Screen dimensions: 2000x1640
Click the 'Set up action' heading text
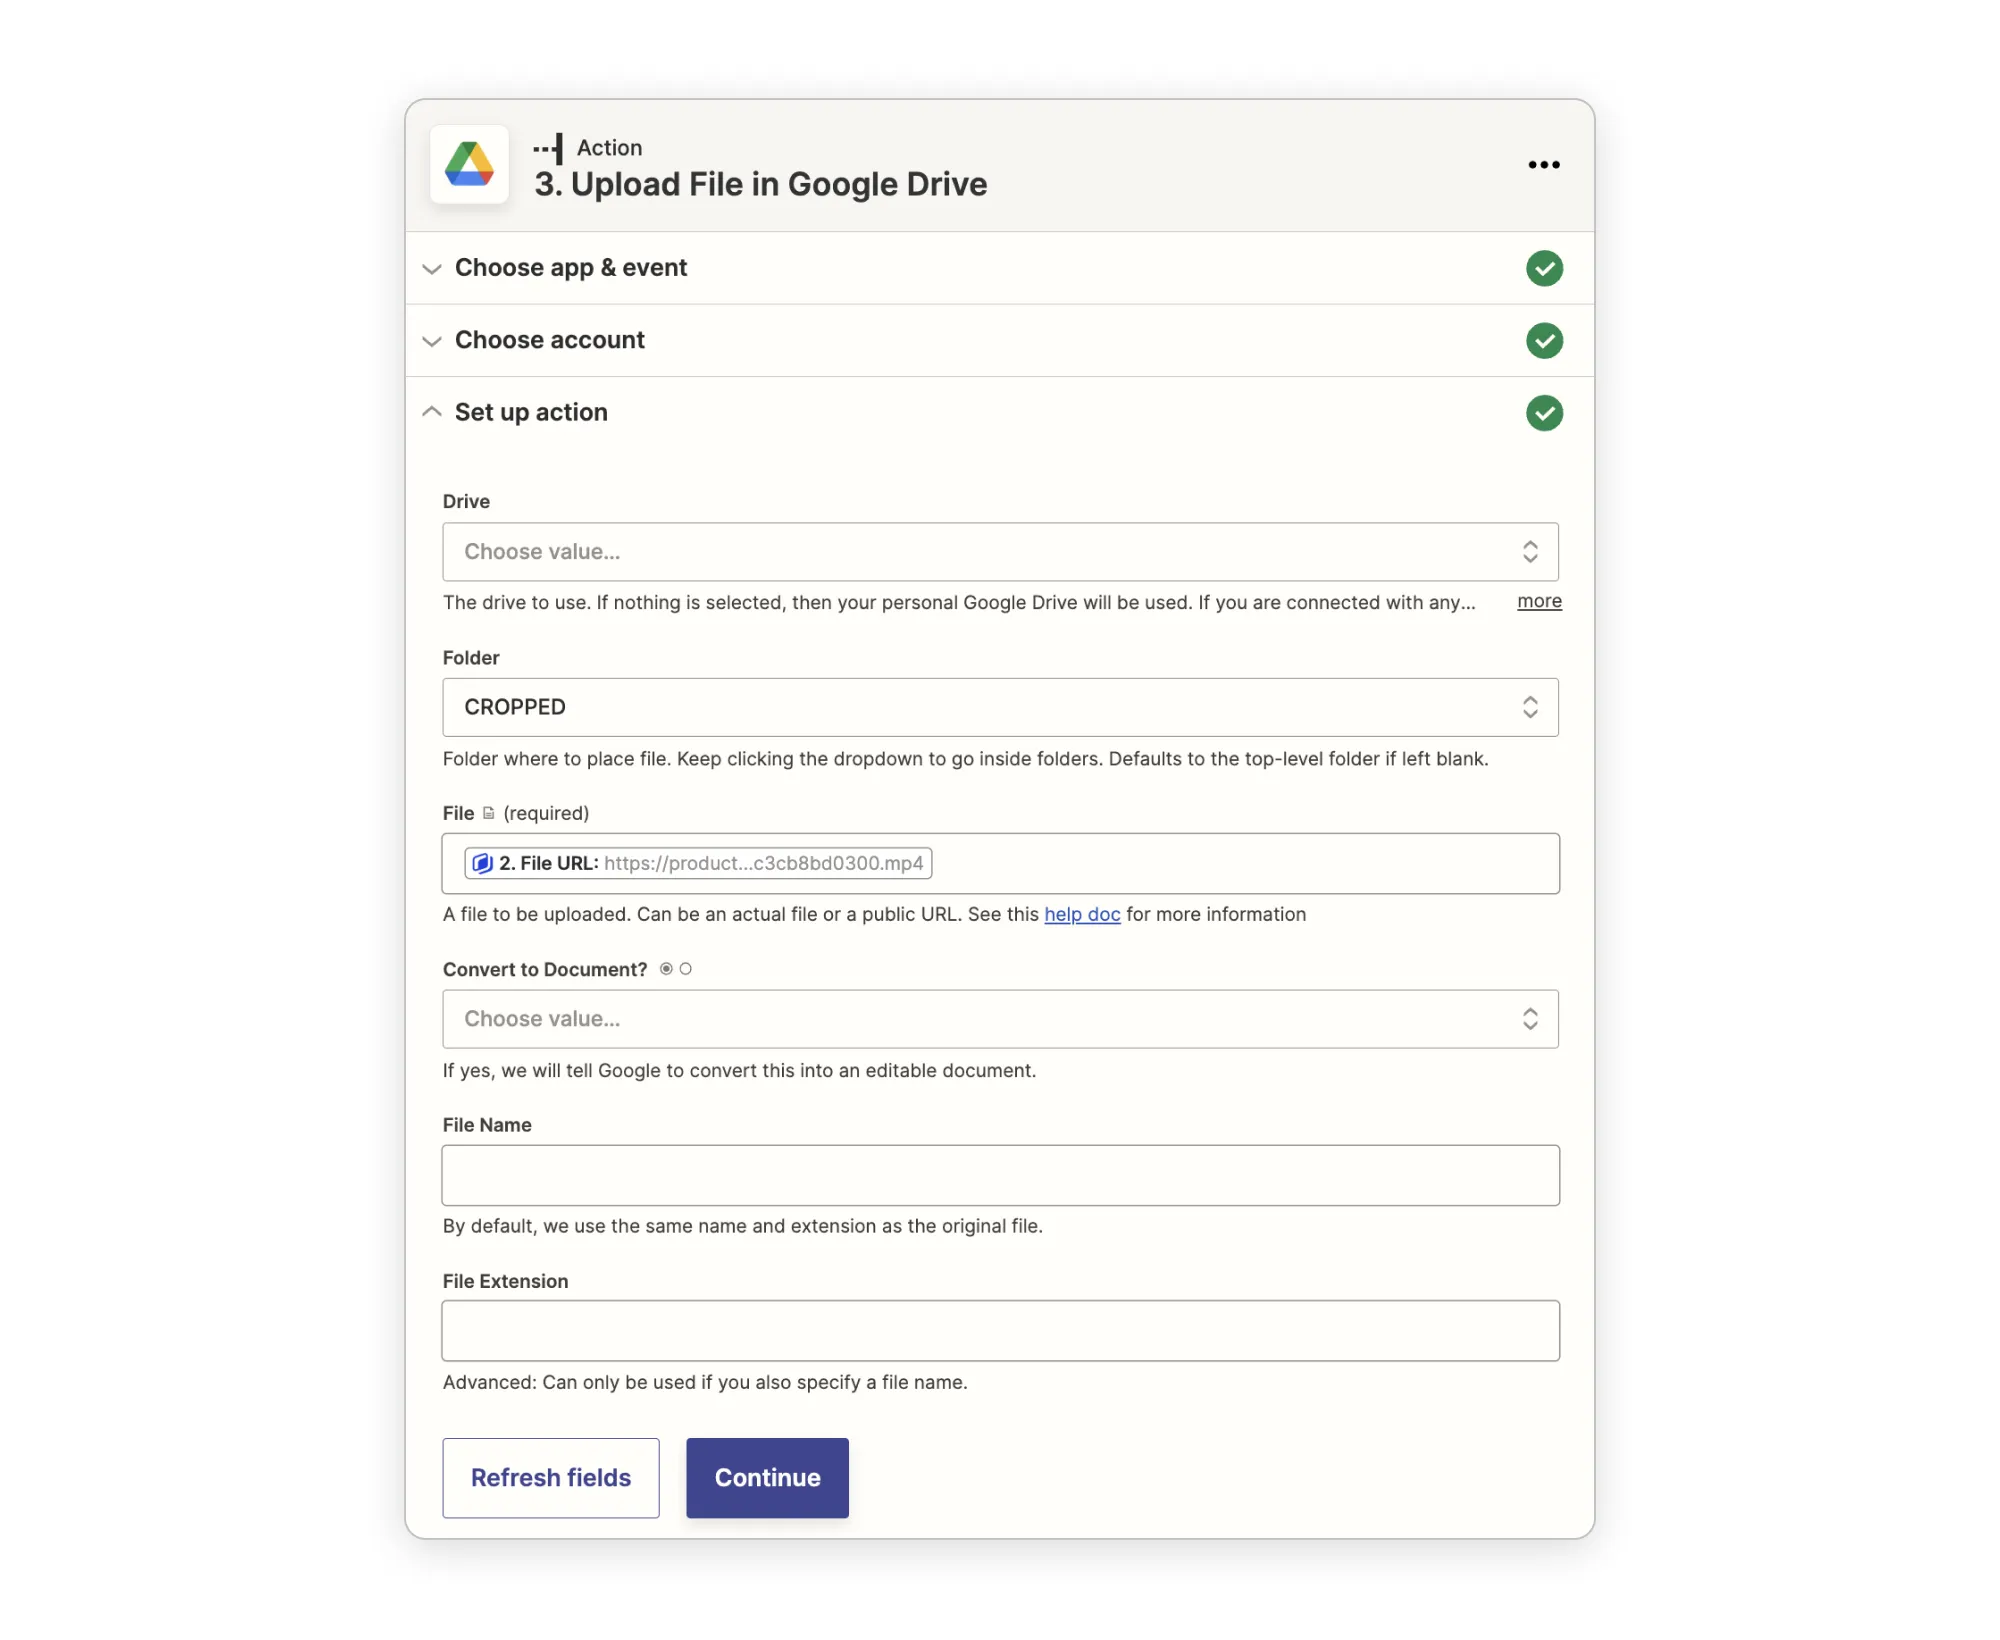pyautogui.click(x=531, y=413)
